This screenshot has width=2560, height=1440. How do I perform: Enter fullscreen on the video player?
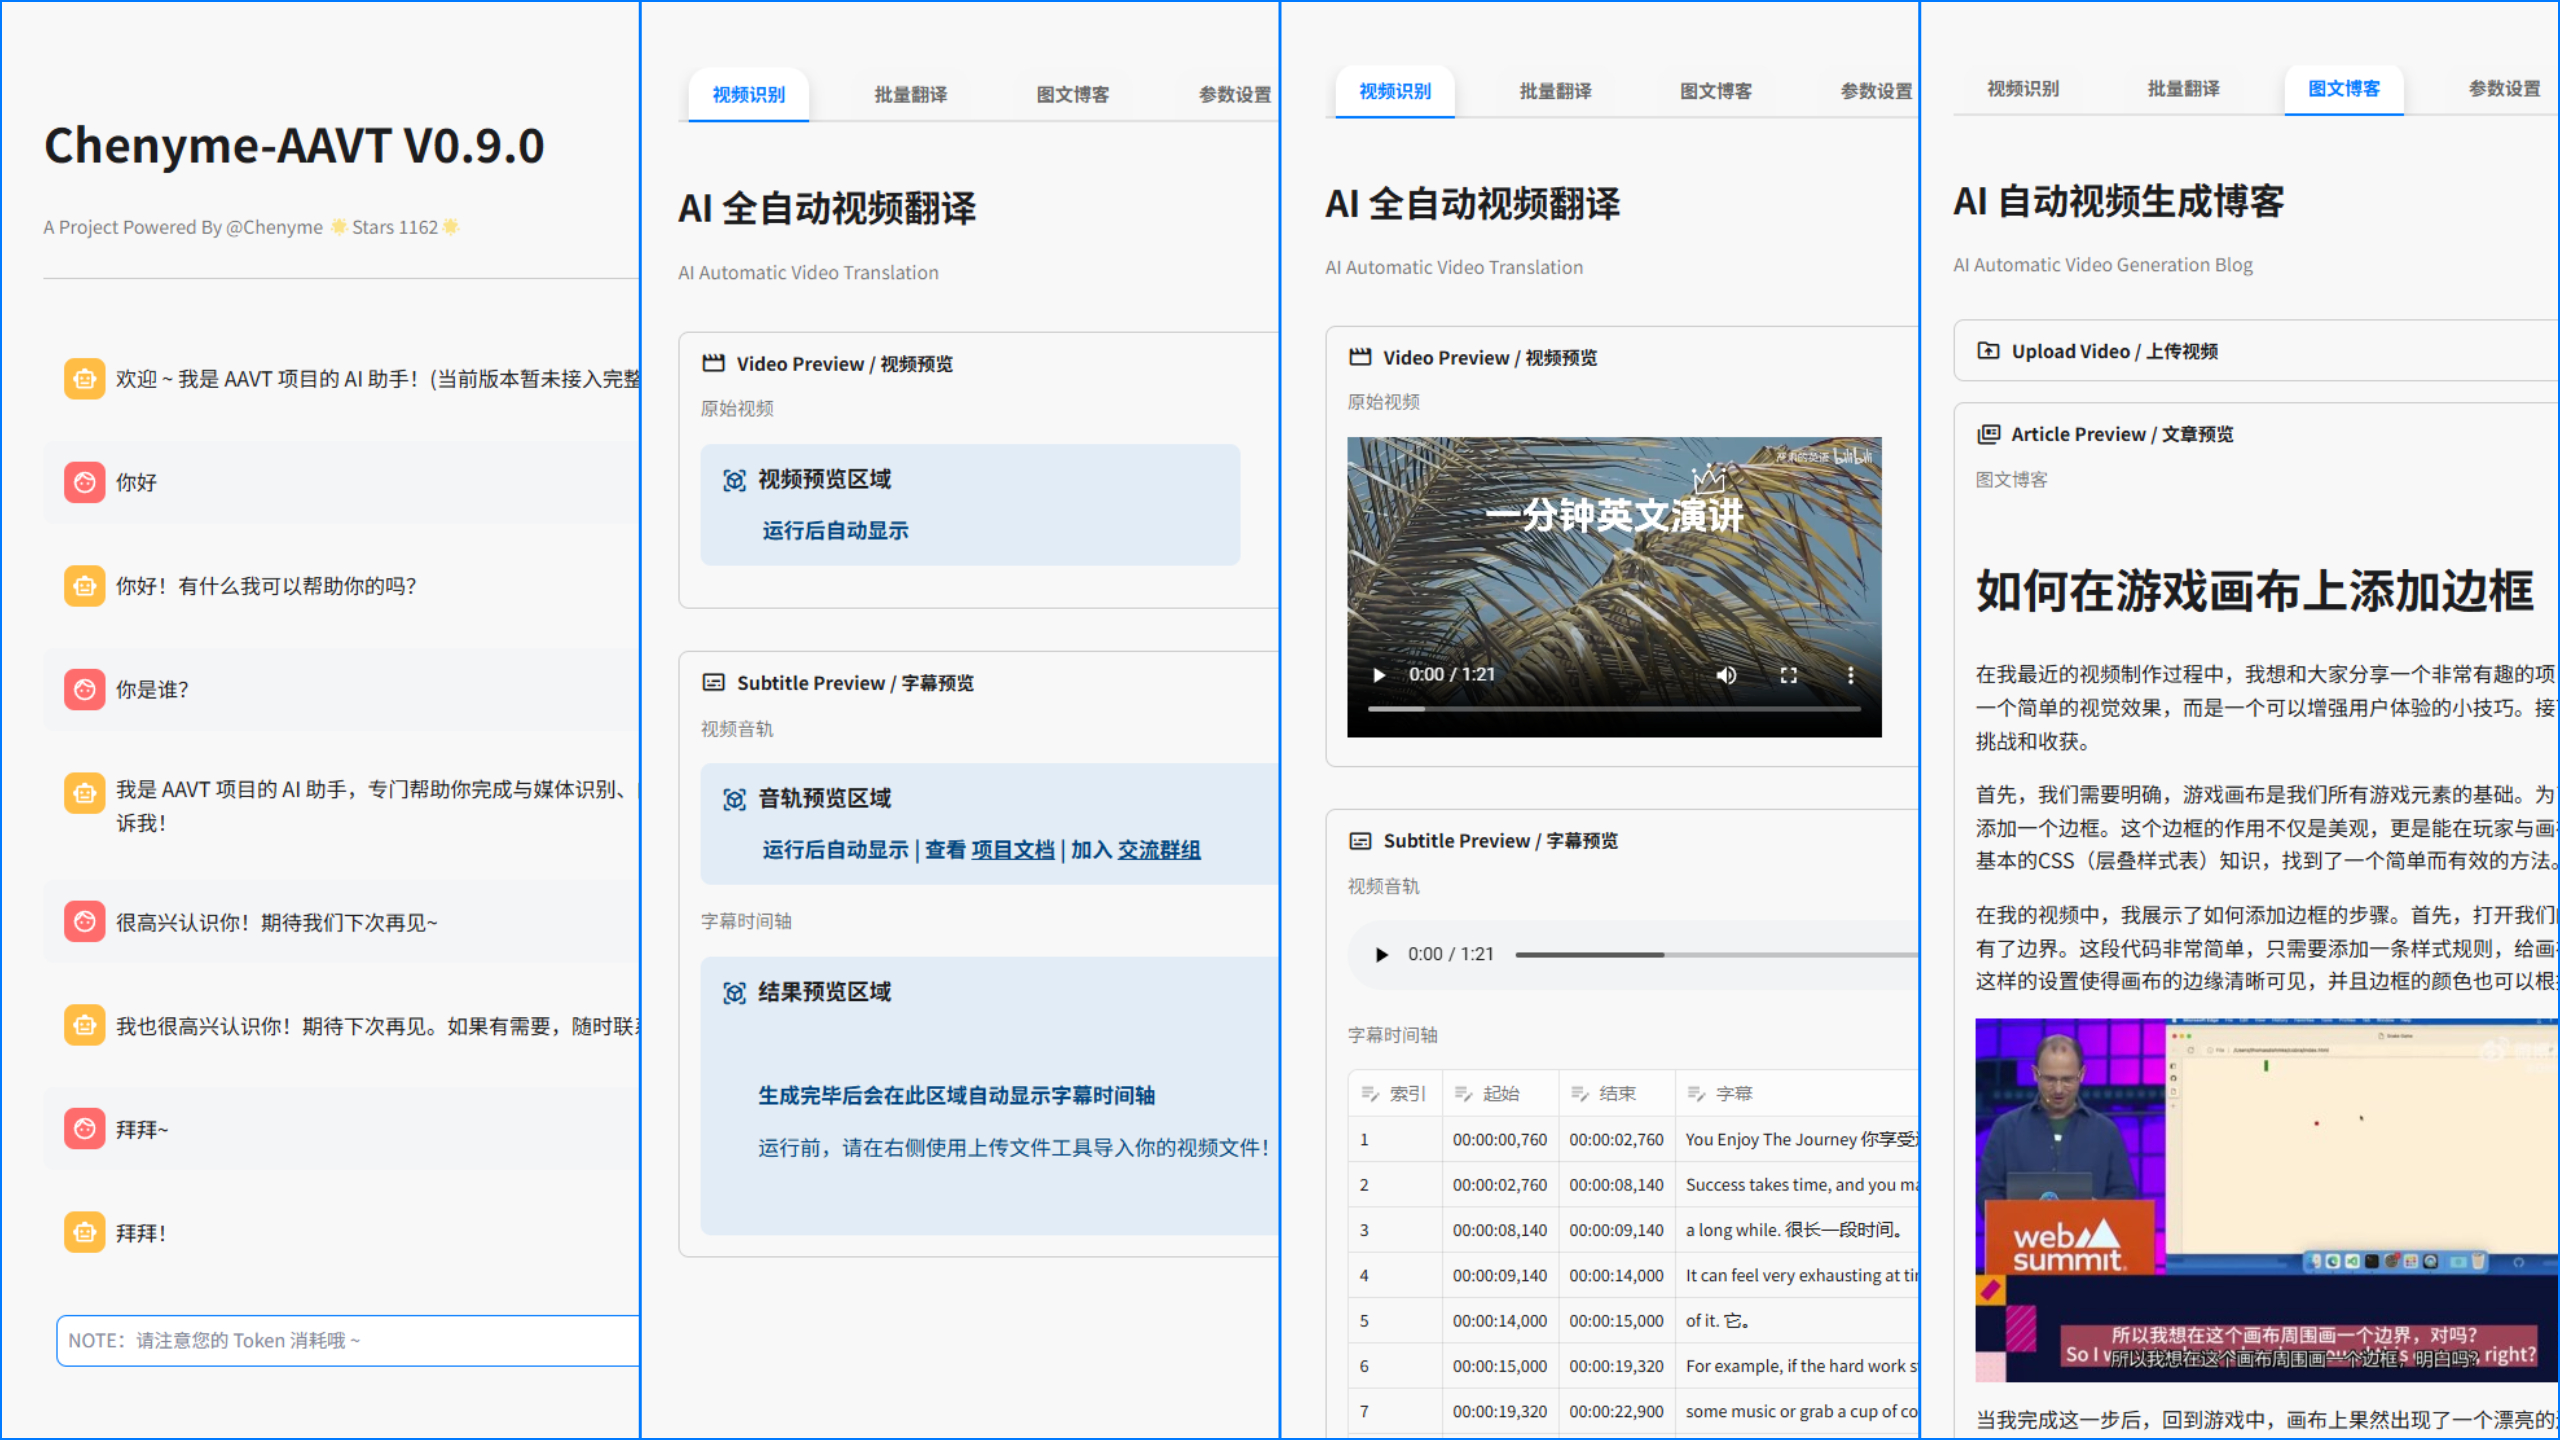[x=1788, y=675]
